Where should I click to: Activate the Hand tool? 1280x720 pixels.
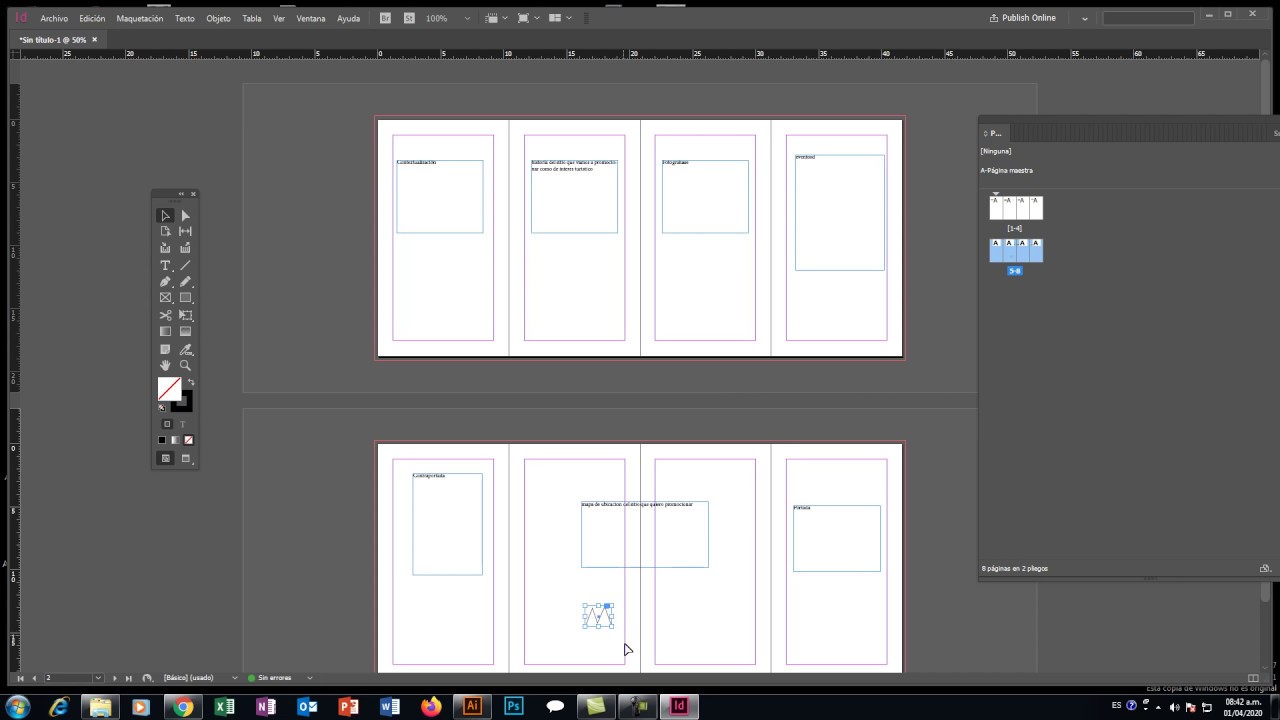[165, 366]
